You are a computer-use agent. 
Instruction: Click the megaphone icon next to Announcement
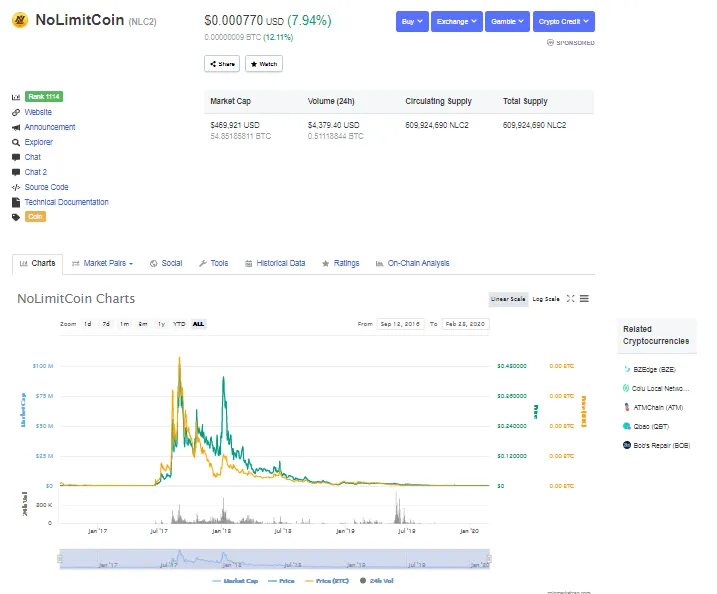[x=16, y=127]
